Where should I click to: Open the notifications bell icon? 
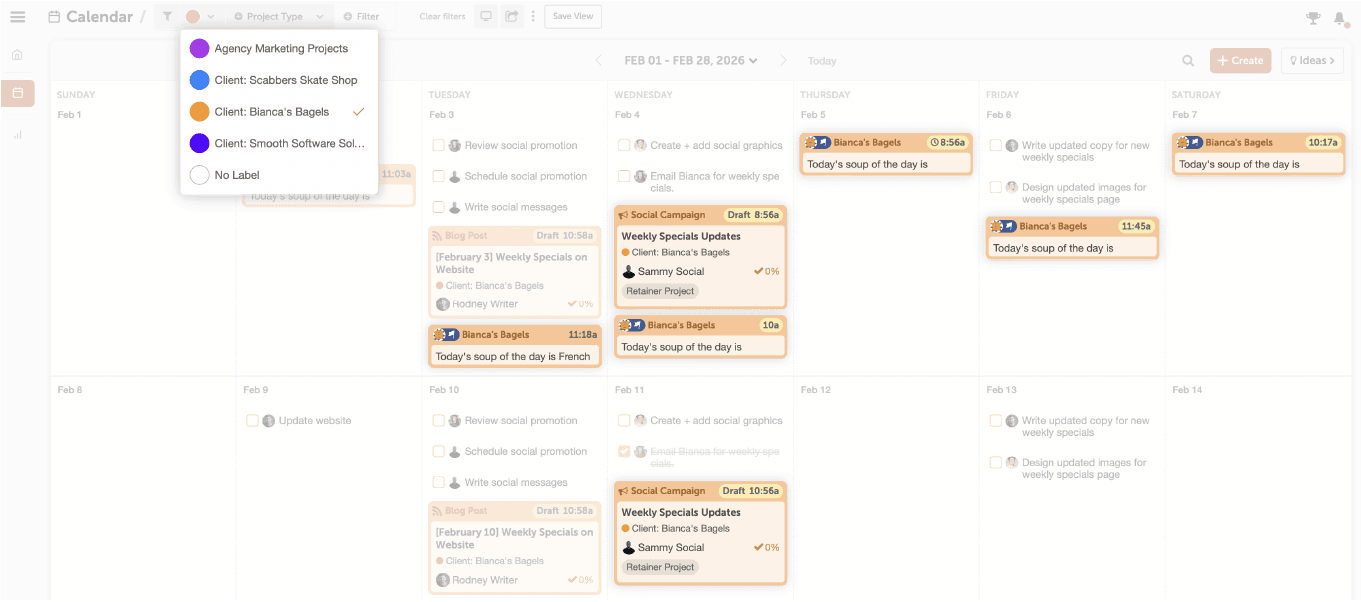click(x=1340, y=17)
